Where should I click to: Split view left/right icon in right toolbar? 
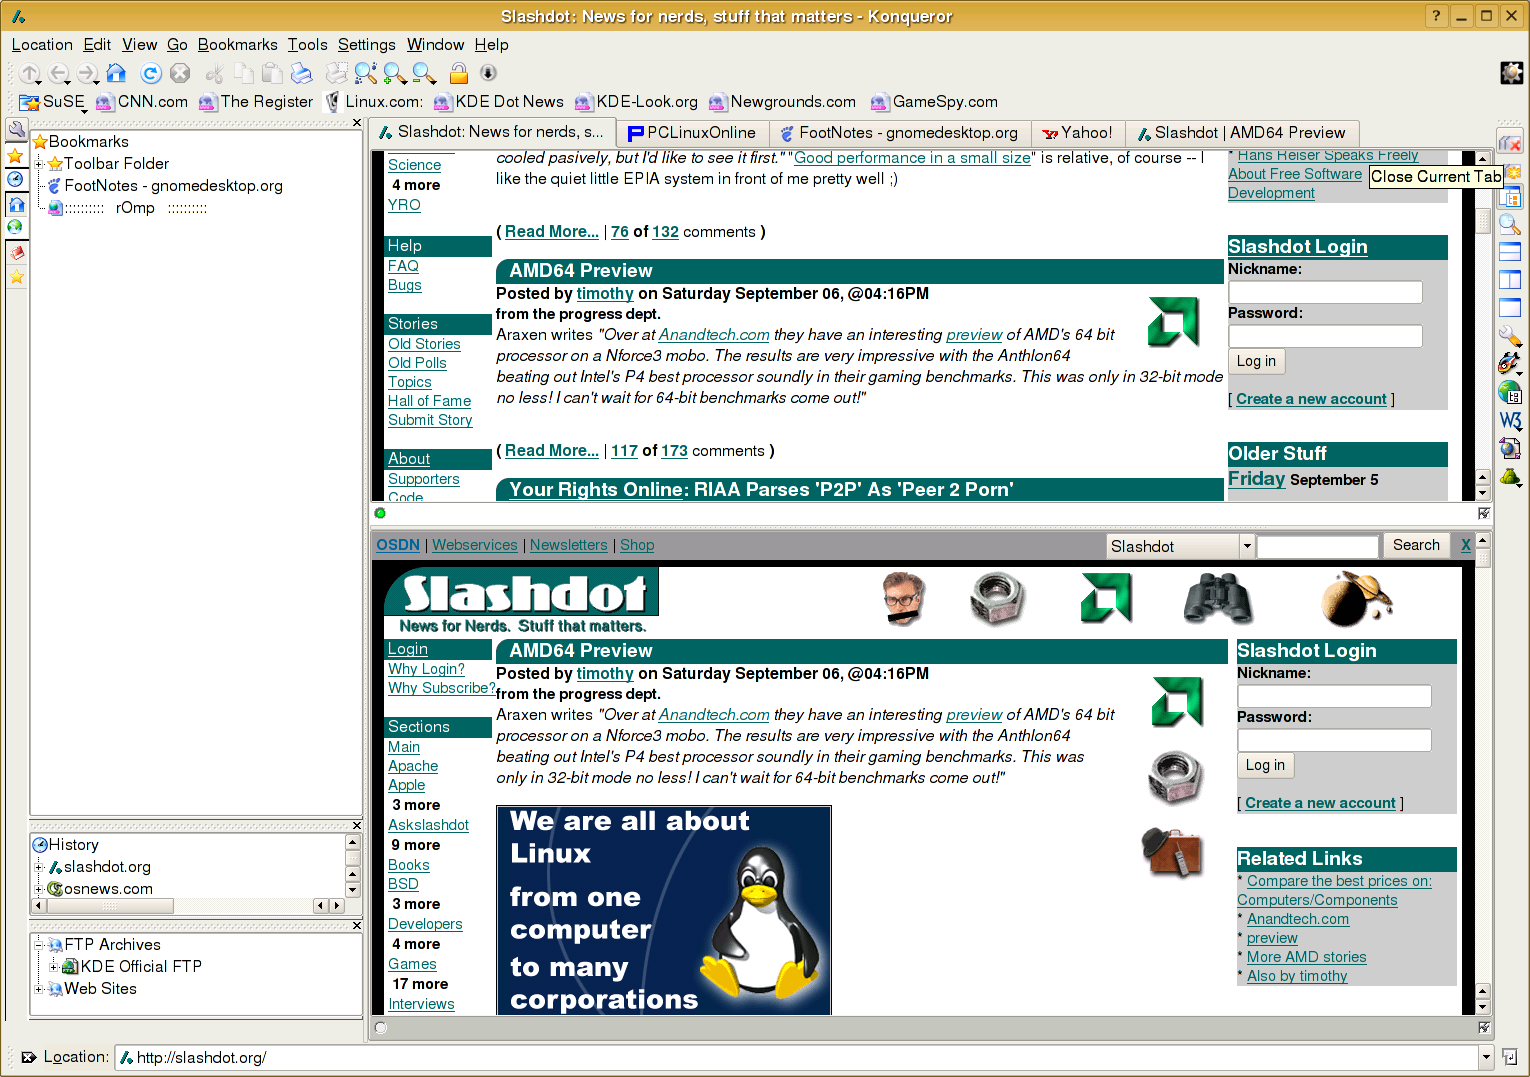click(x=1510, y=280)
